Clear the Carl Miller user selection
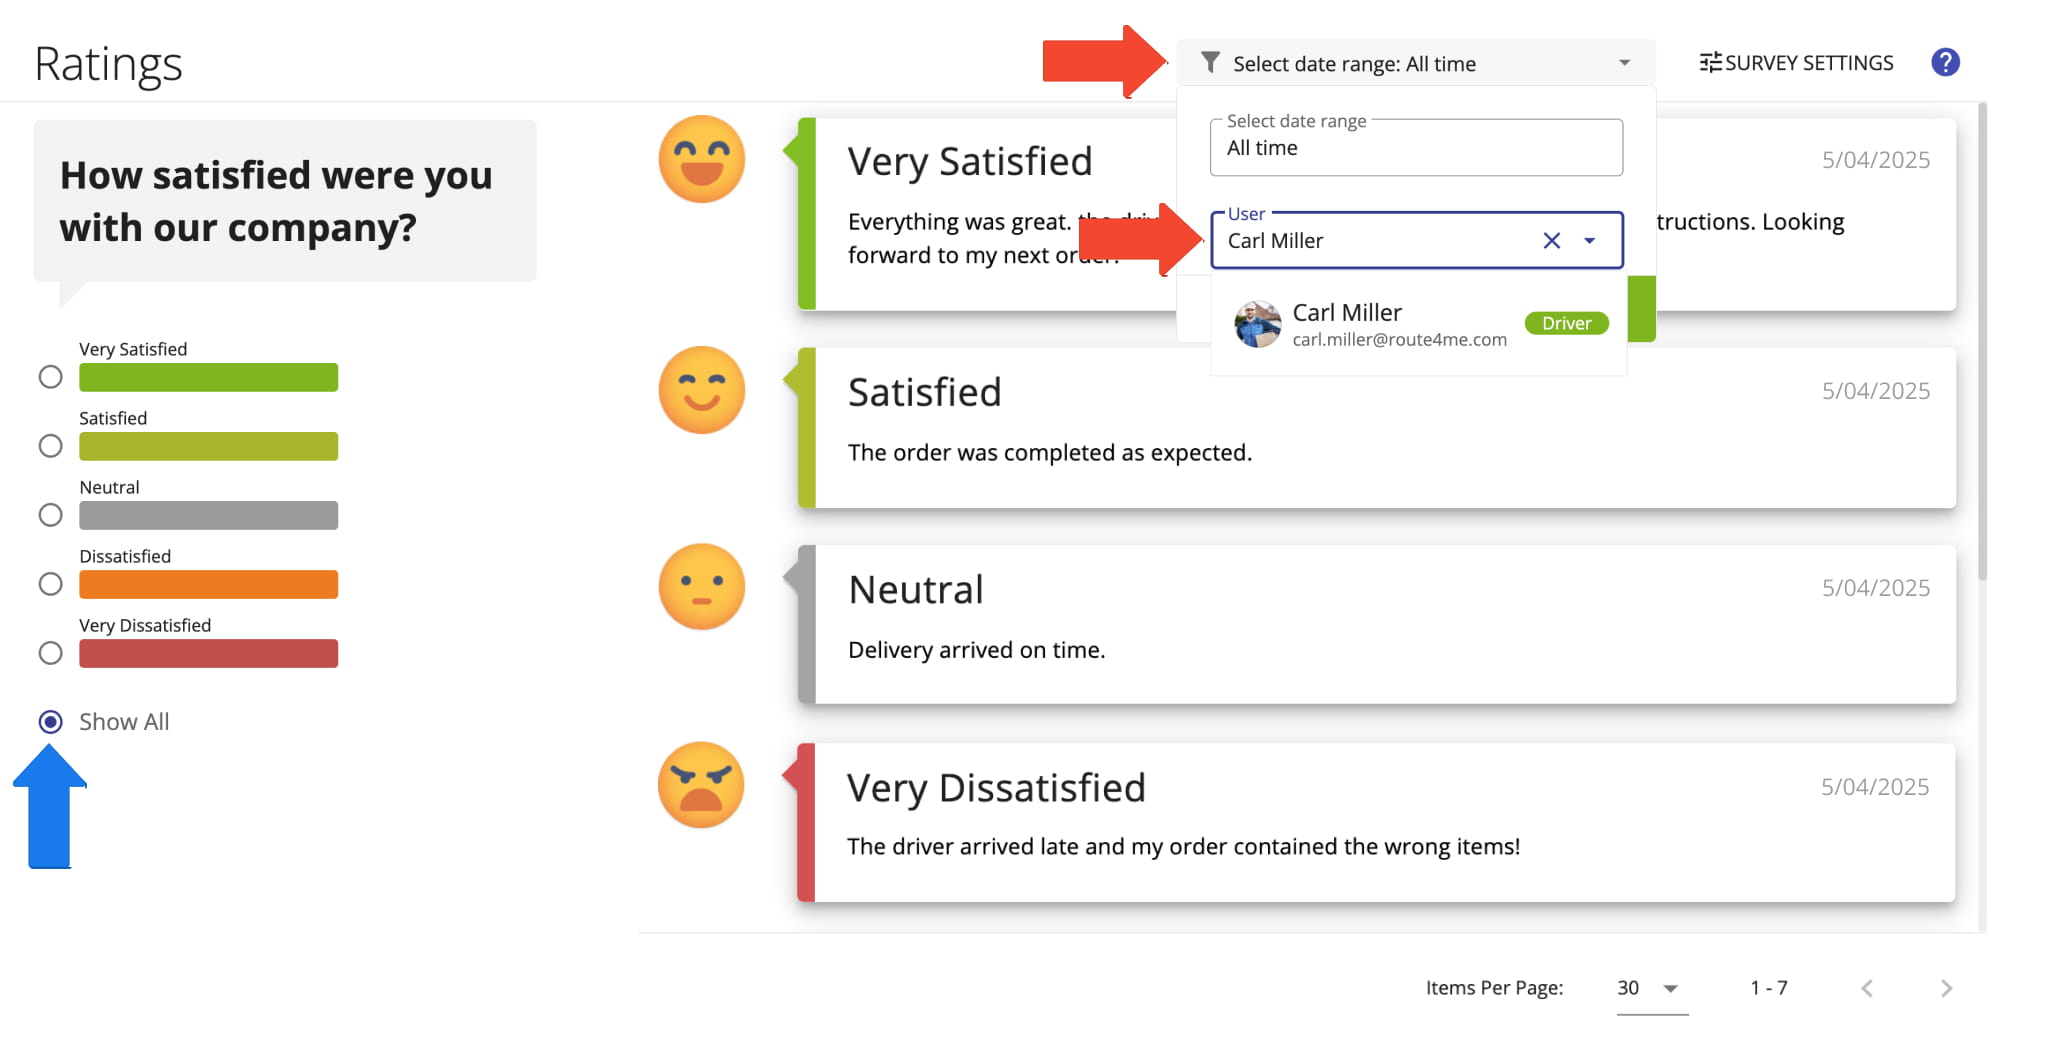Image resolution: width=2048 pixels, height=1058 pixels. [x=1551, y=241]
